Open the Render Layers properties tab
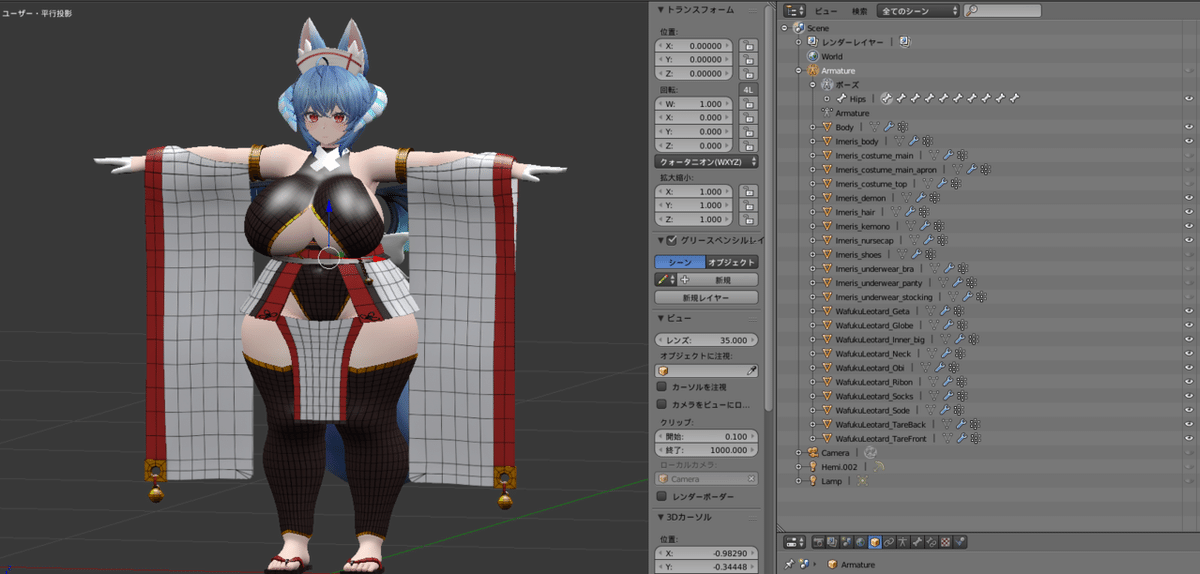 click(832, 542)
